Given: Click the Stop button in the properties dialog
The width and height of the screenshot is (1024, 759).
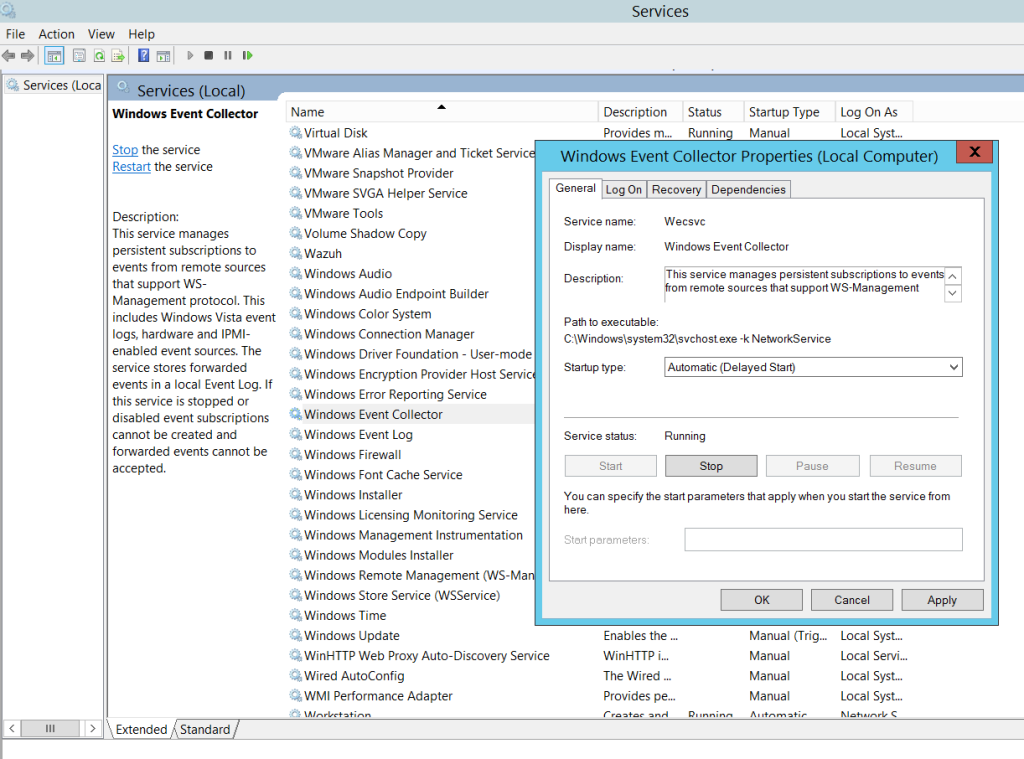Looking at the screenshot, I should tap(710, 465).
